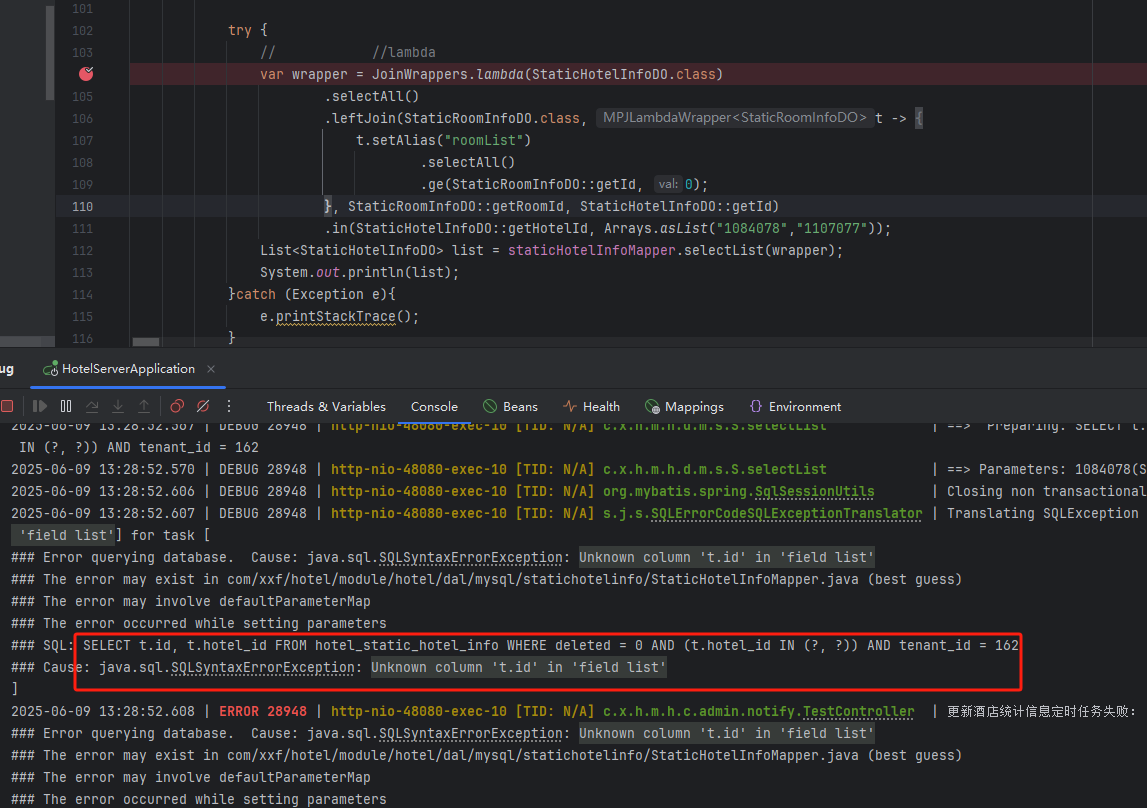Resume program execution in the debug toolbar
The image size is (1147, 808).
point(40,406)
